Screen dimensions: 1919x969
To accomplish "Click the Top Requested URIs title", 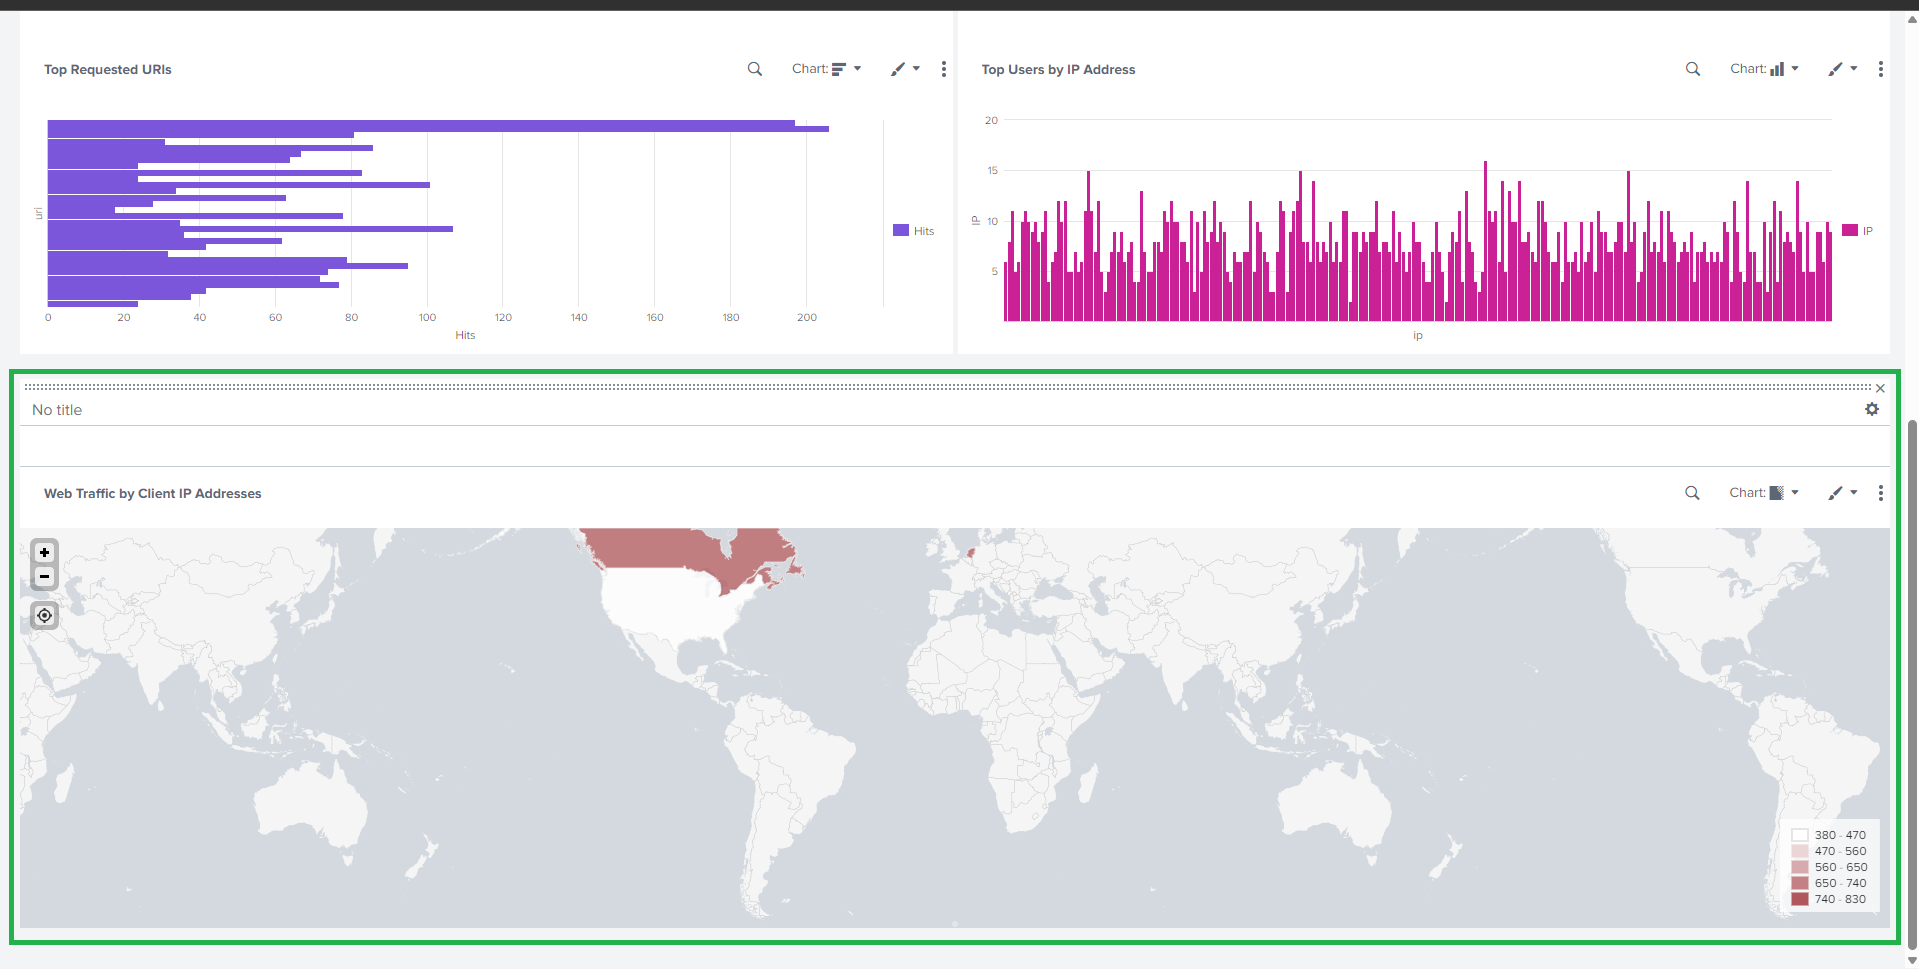I will [108, 69].
